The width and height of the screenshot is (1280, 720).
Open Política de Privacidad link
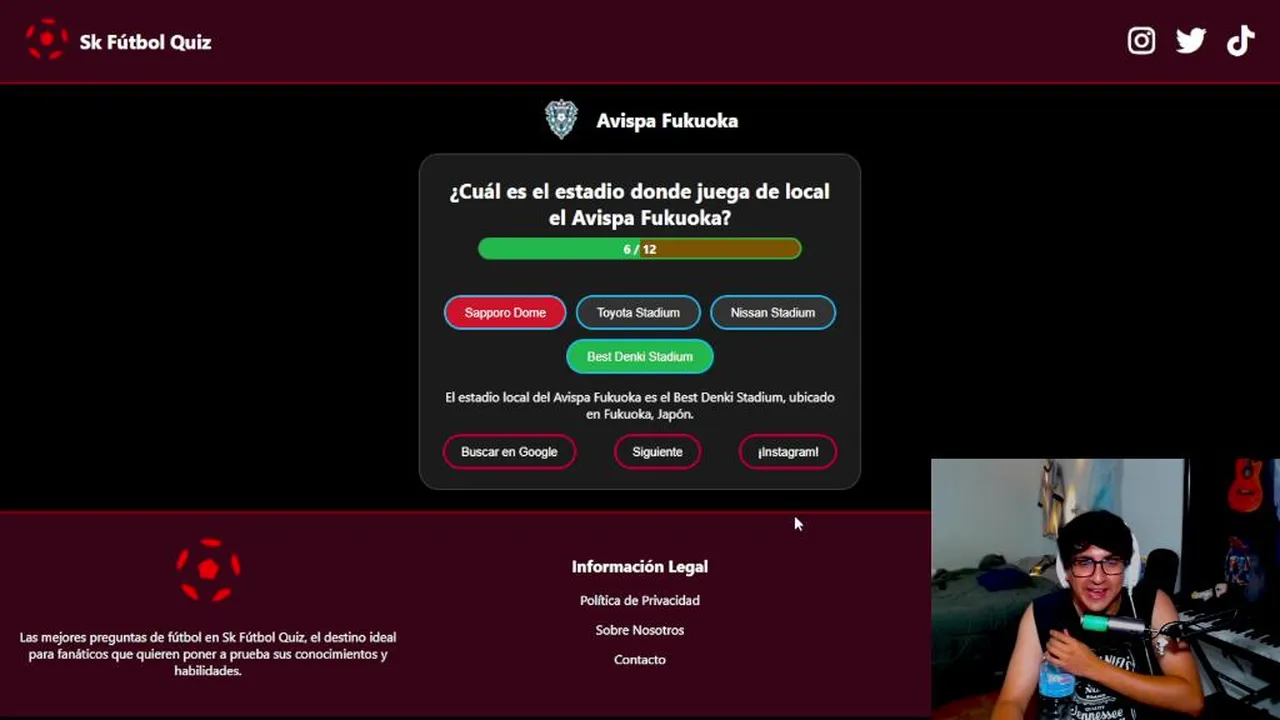[640, 601]
